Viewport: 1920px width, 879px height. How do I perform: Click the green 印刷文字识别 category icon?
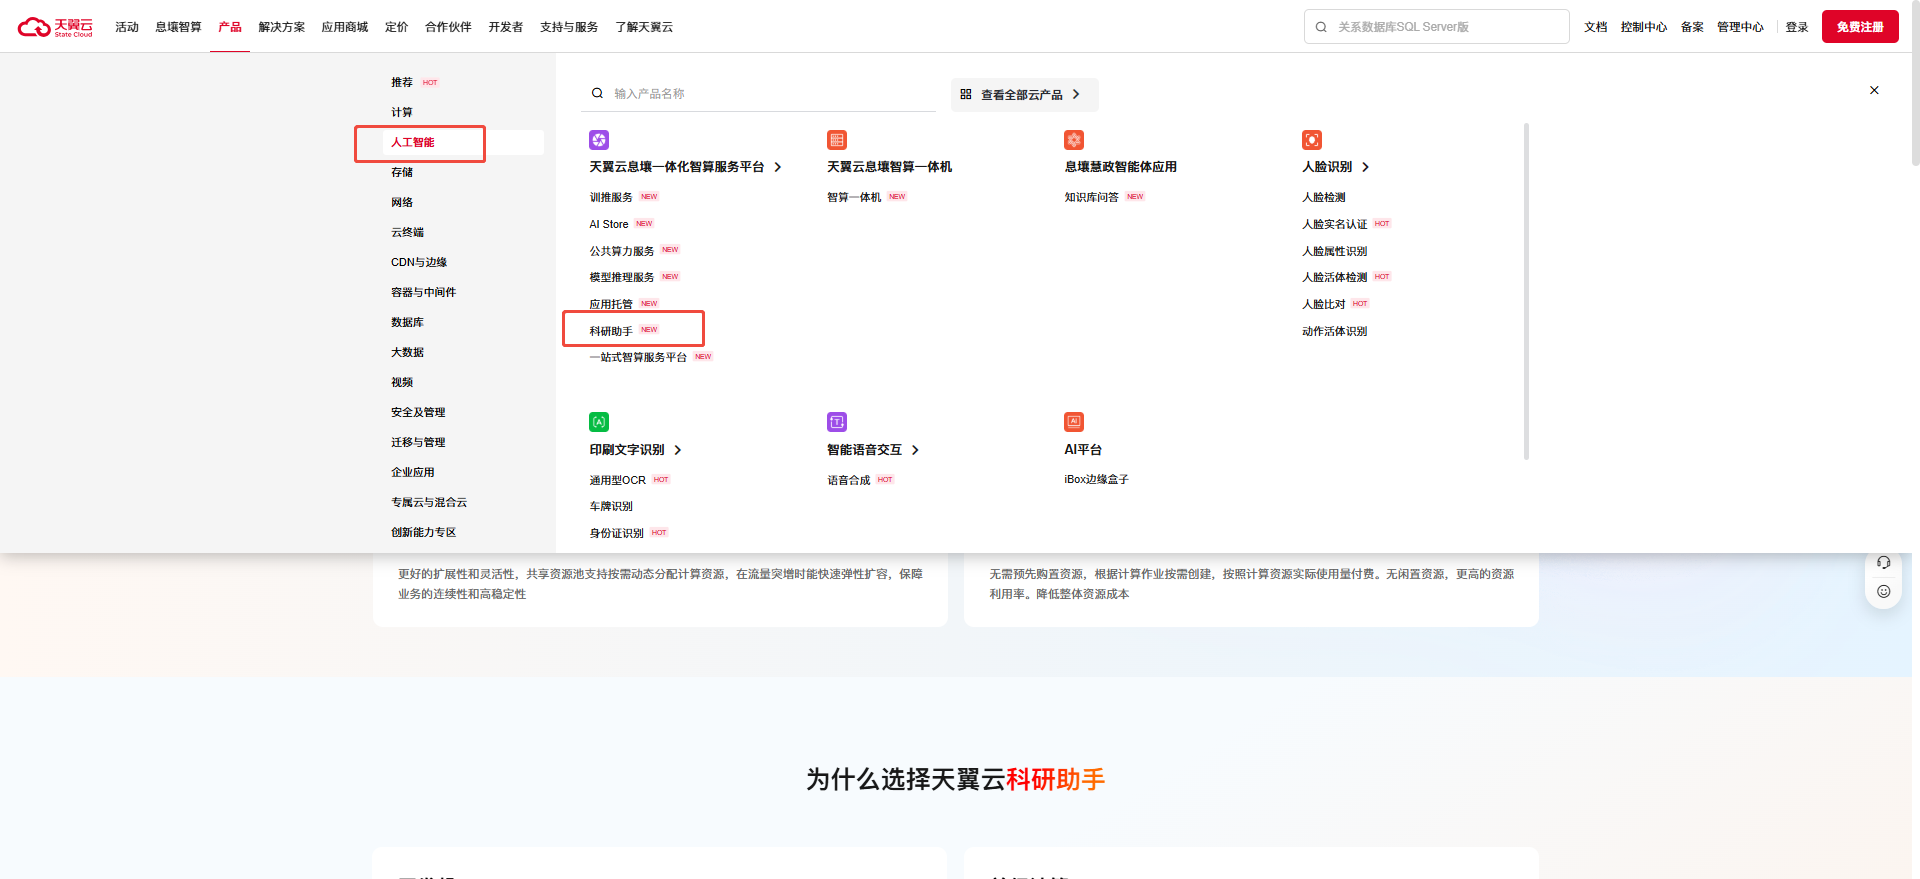tap(599, 422)
